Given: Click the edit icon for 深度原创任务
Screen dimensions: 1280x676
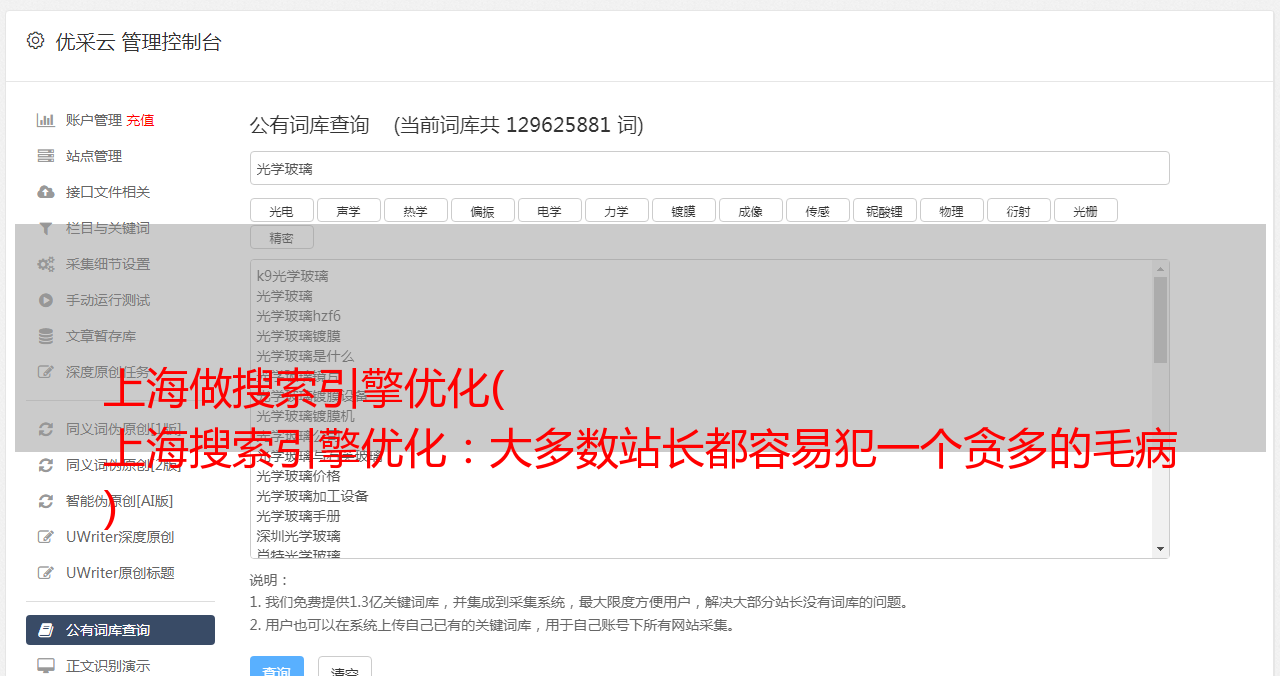Looking at the screenshot, I should coord(46,372).
